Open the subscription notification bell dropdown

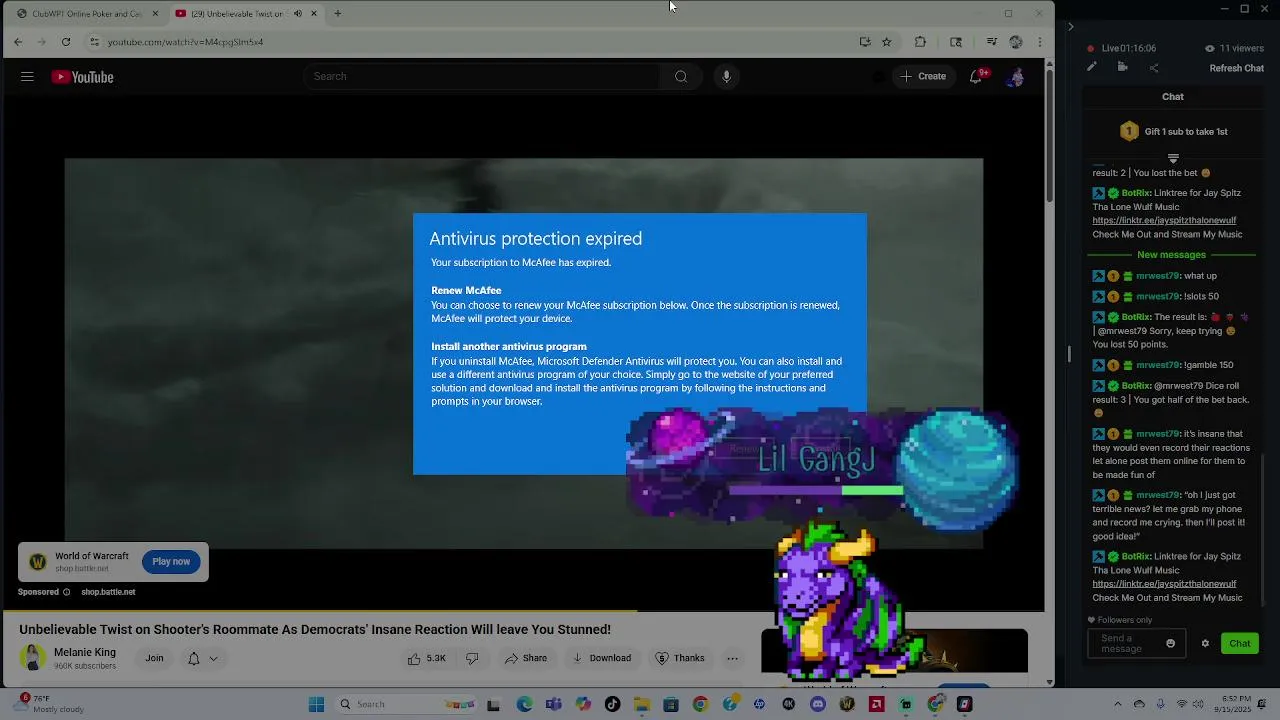[x=202, y=658]
